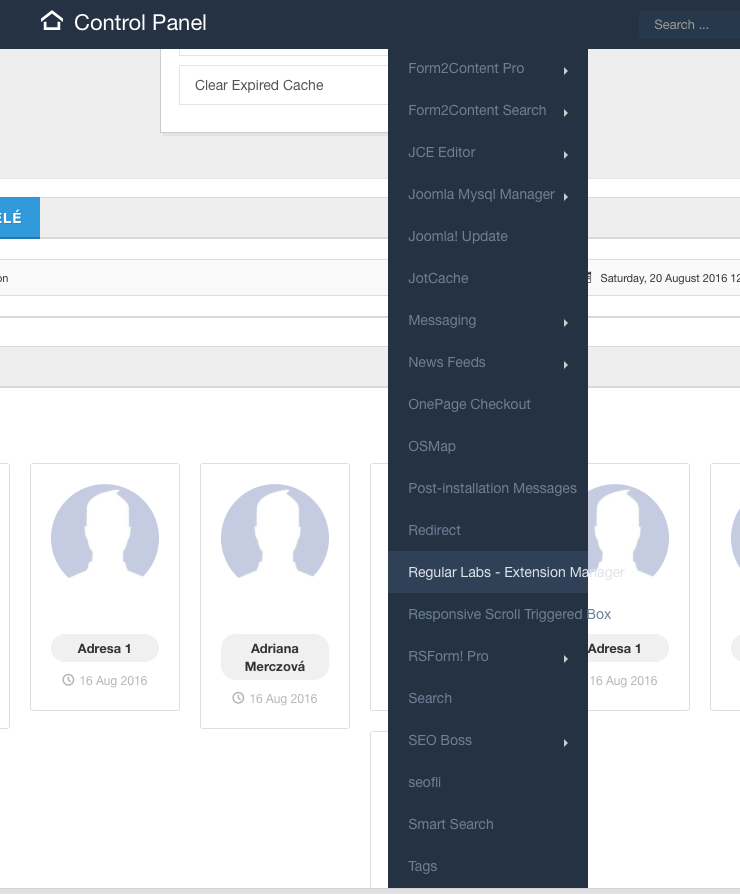Focus the Search field in header
This screenshot has height=894, width=740.
[689, 25]
